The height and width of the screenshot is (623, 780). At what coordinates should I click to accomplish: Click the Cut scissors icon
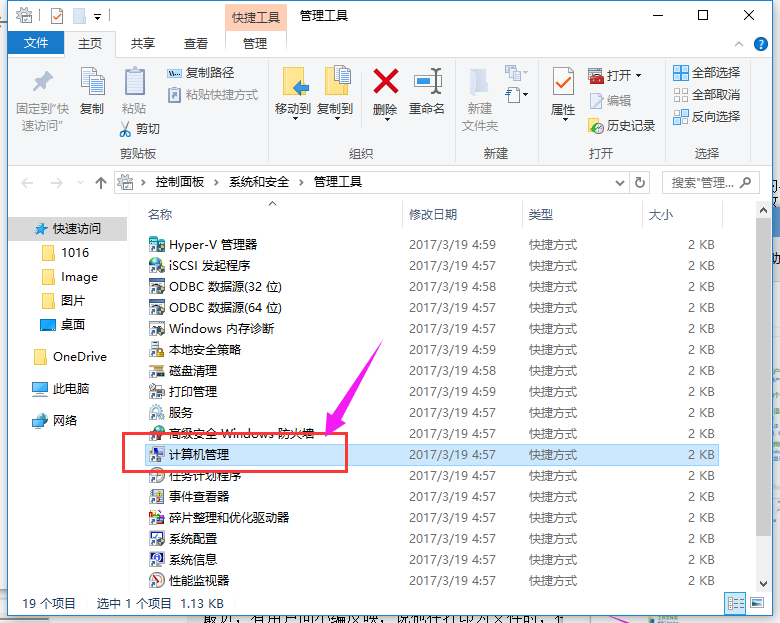(x=127, y=129)
